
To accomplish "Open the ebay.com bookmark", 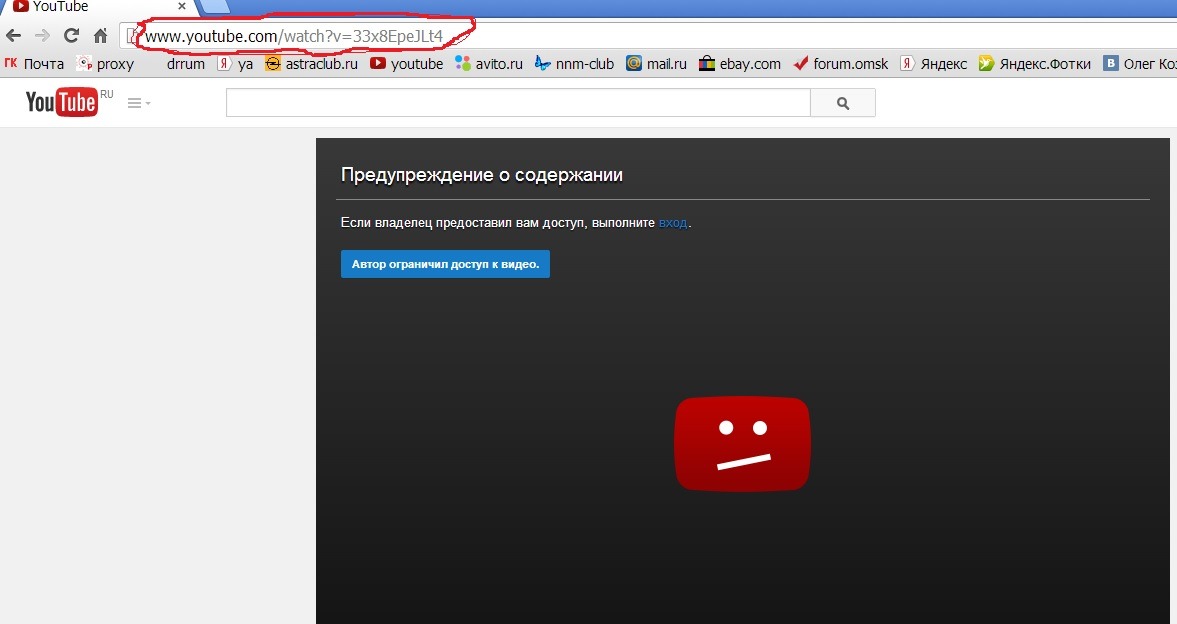I will pyautogui.click(x=740, y=64).
